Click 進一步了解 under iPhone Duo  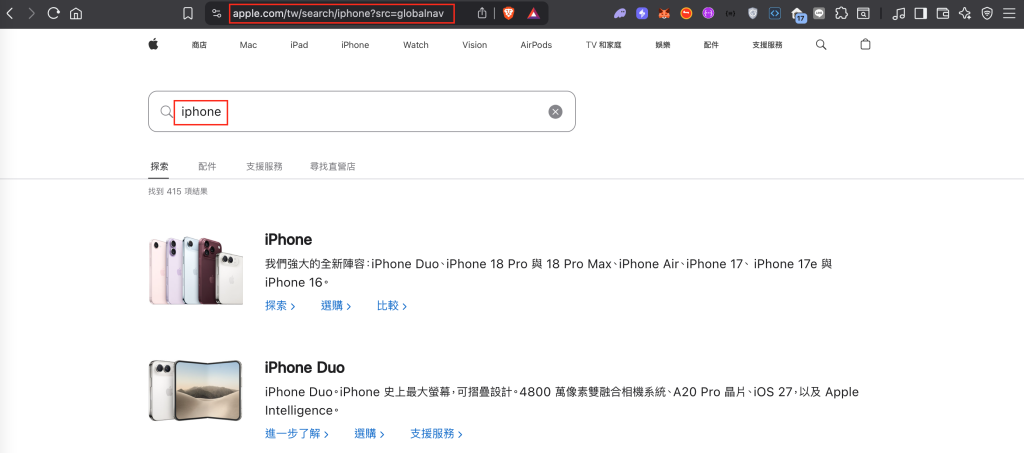click(x=296, y=433)
